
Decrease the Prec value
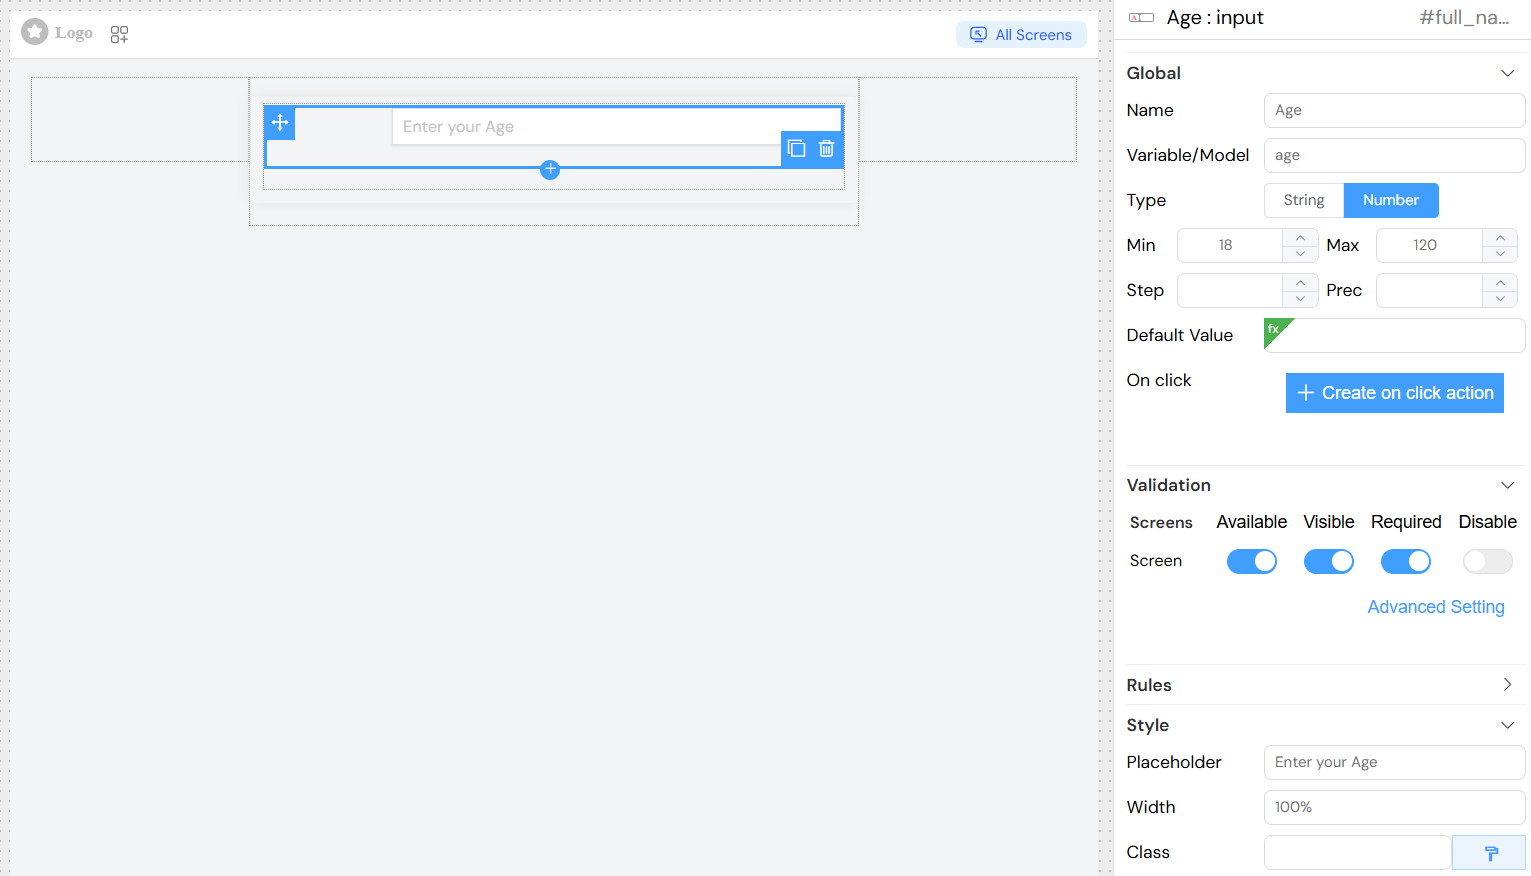1500,299
